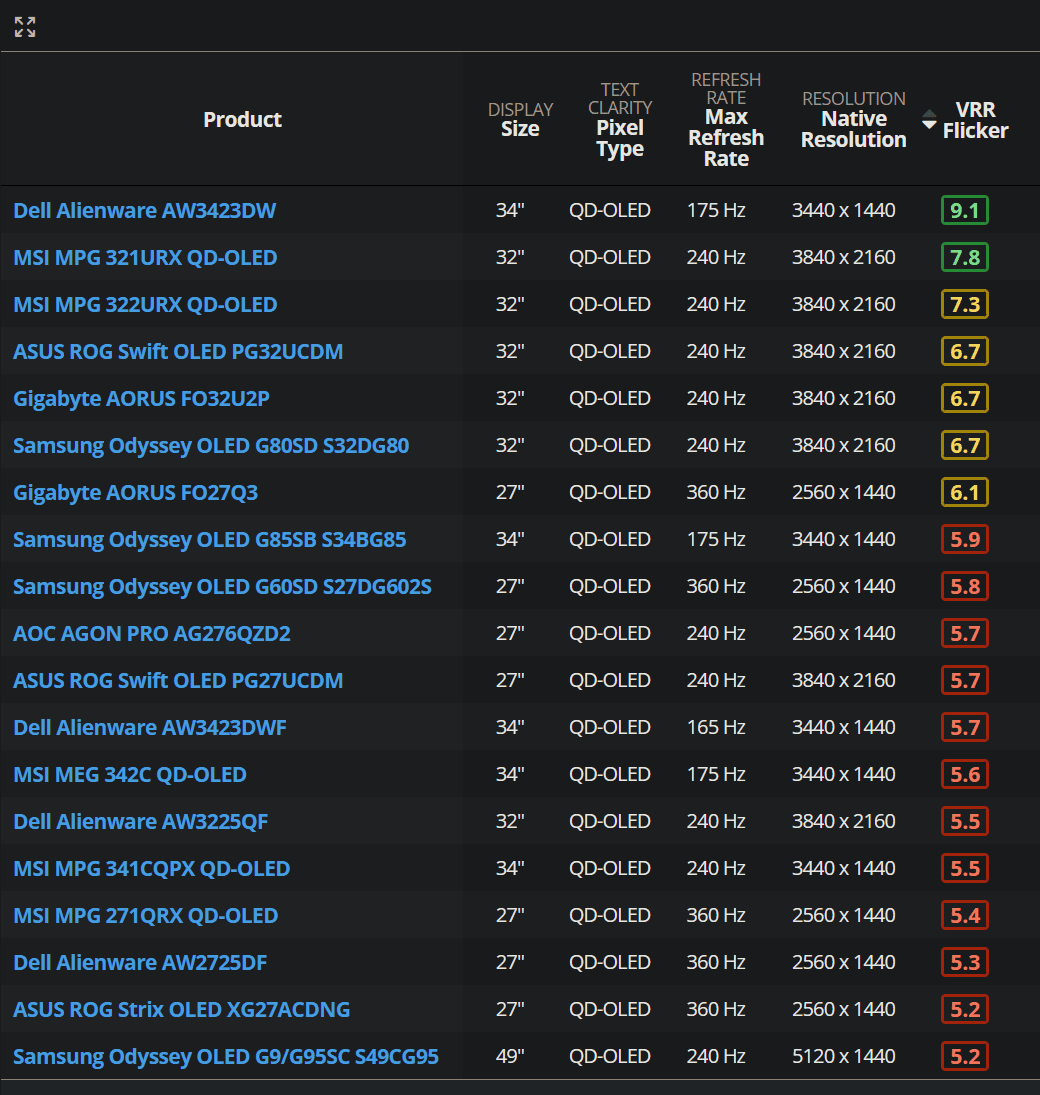Open Samsung Odyssey OLED G80SD S32DG80 link
Viewport: 1040px width, 1095px height.
coord(211,446)
